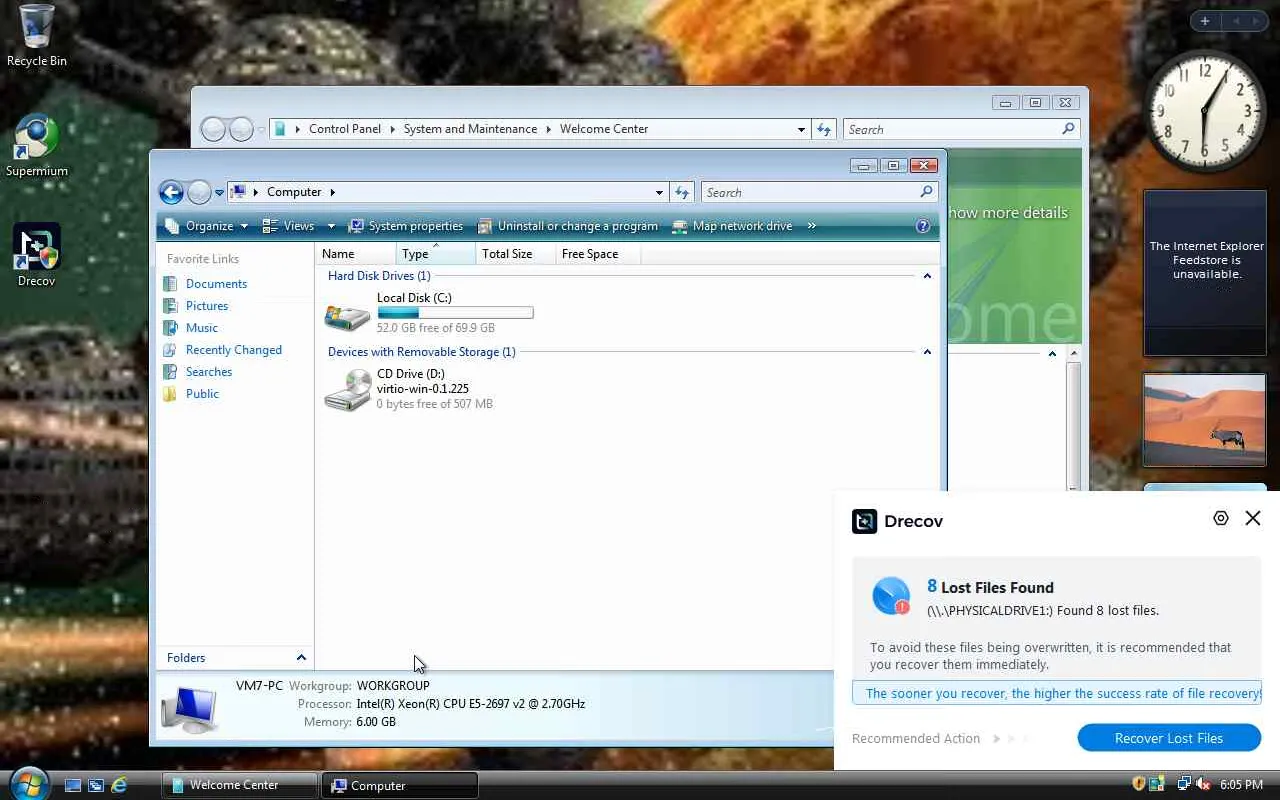Open the Recycle Bin desktop icon
Viewport: 1280px width, 800px height.
(36, 36)
